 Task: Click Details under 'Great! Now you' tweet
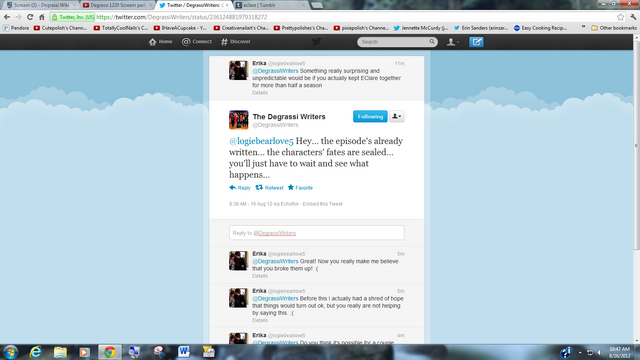(260, 276)
